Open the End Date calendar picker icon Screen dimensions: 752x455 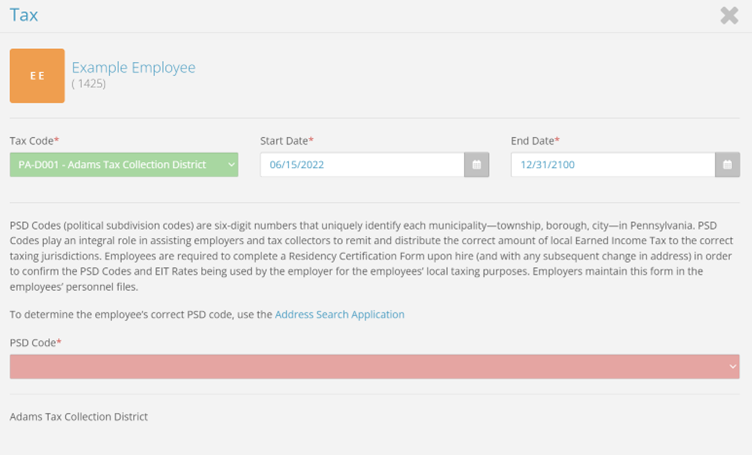(x=728, y=164)
